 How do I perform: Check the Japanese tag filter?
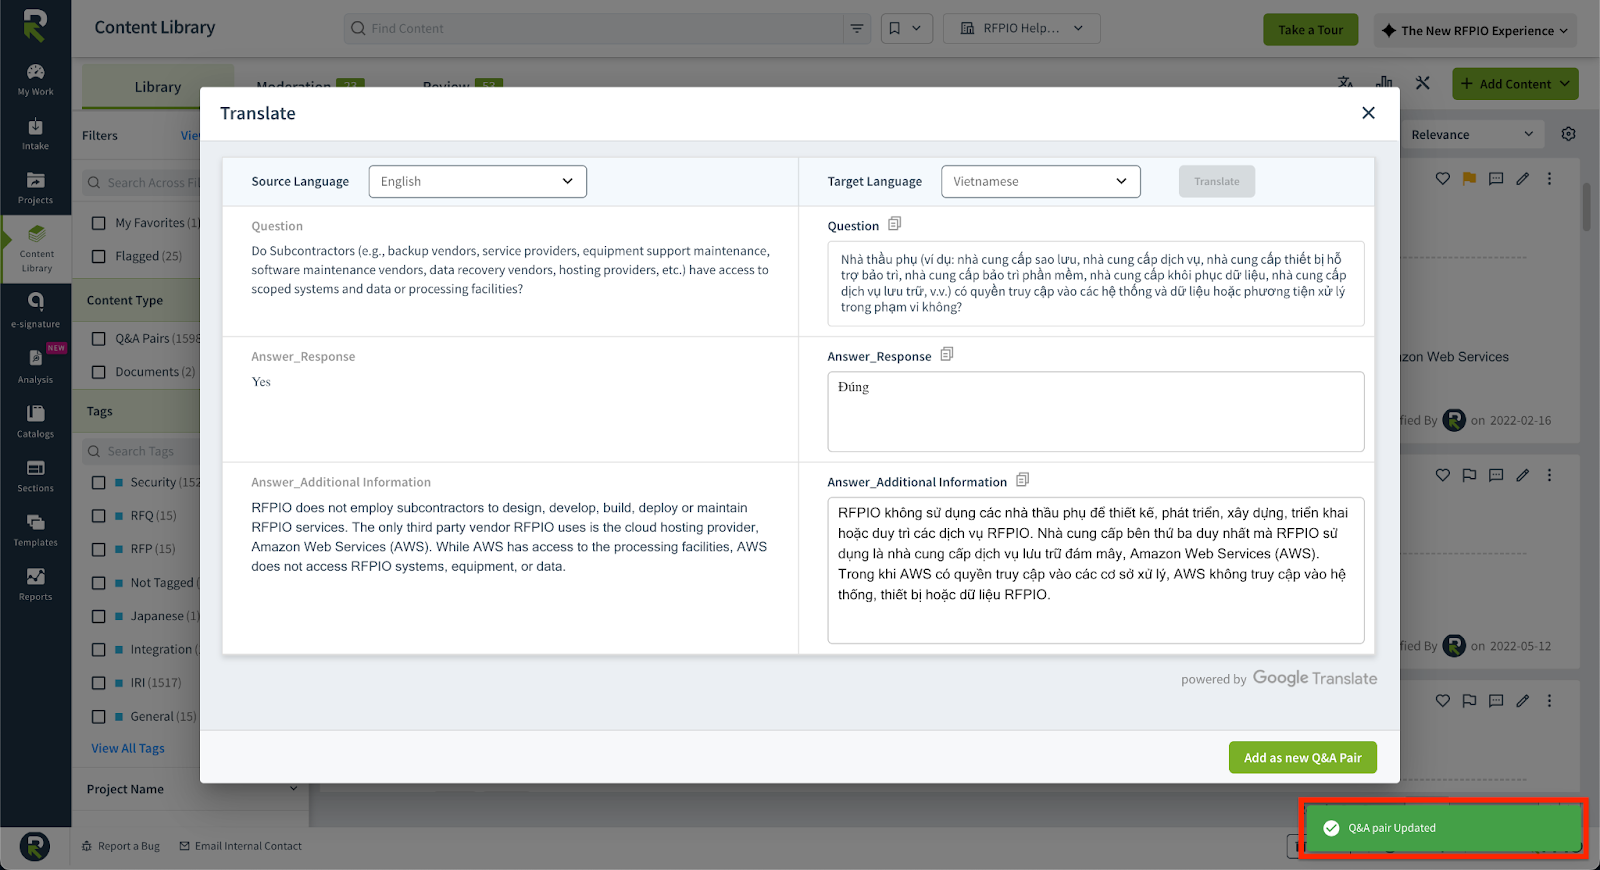98,616
